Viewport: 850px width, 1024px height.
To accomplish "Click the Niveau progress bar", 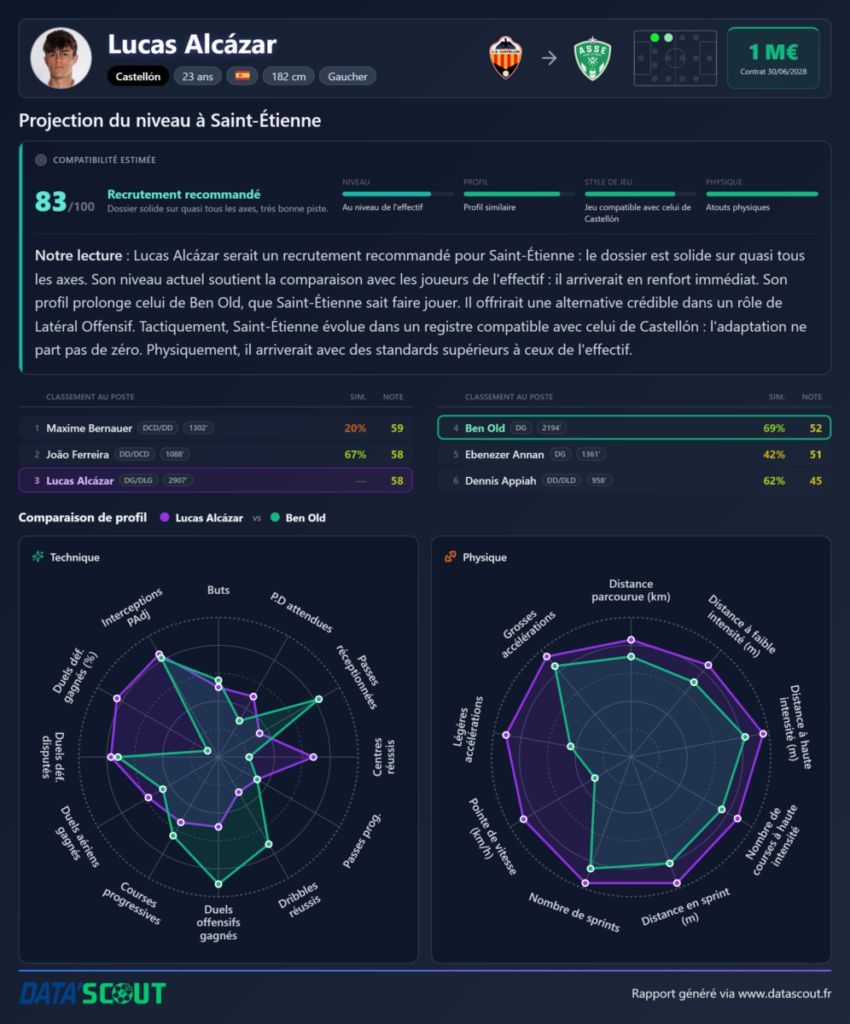I will 398,194.
